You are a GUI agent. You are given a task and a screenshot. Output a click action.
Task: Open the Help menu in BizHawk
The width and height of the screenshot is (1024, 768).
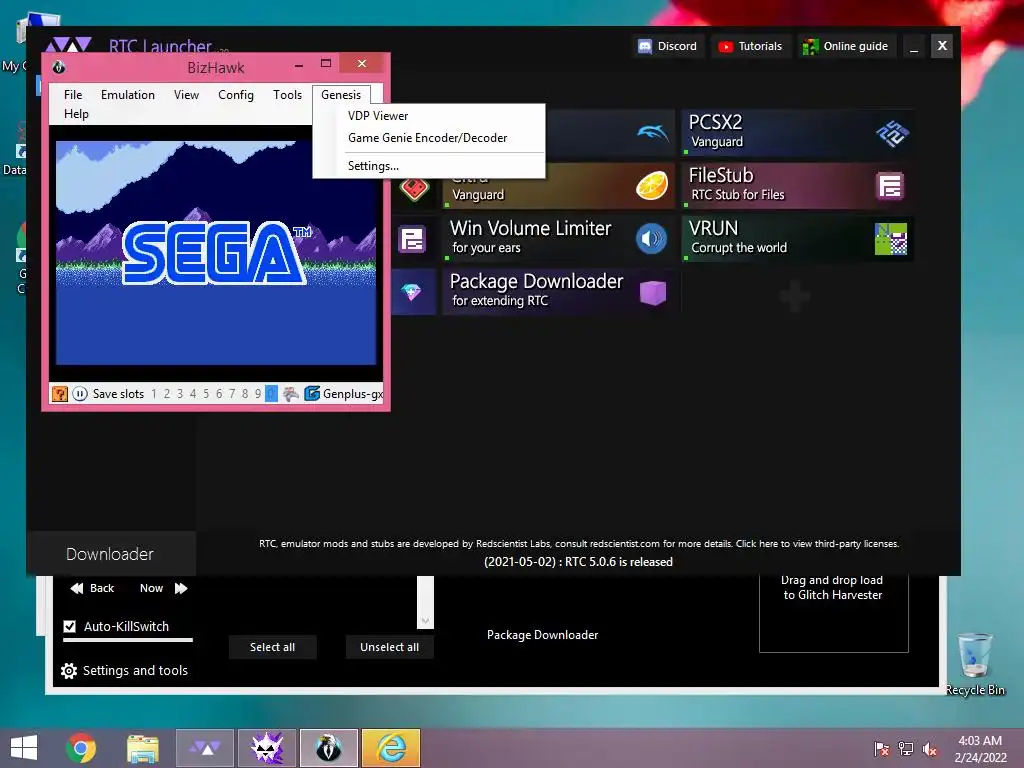point(76,114)
